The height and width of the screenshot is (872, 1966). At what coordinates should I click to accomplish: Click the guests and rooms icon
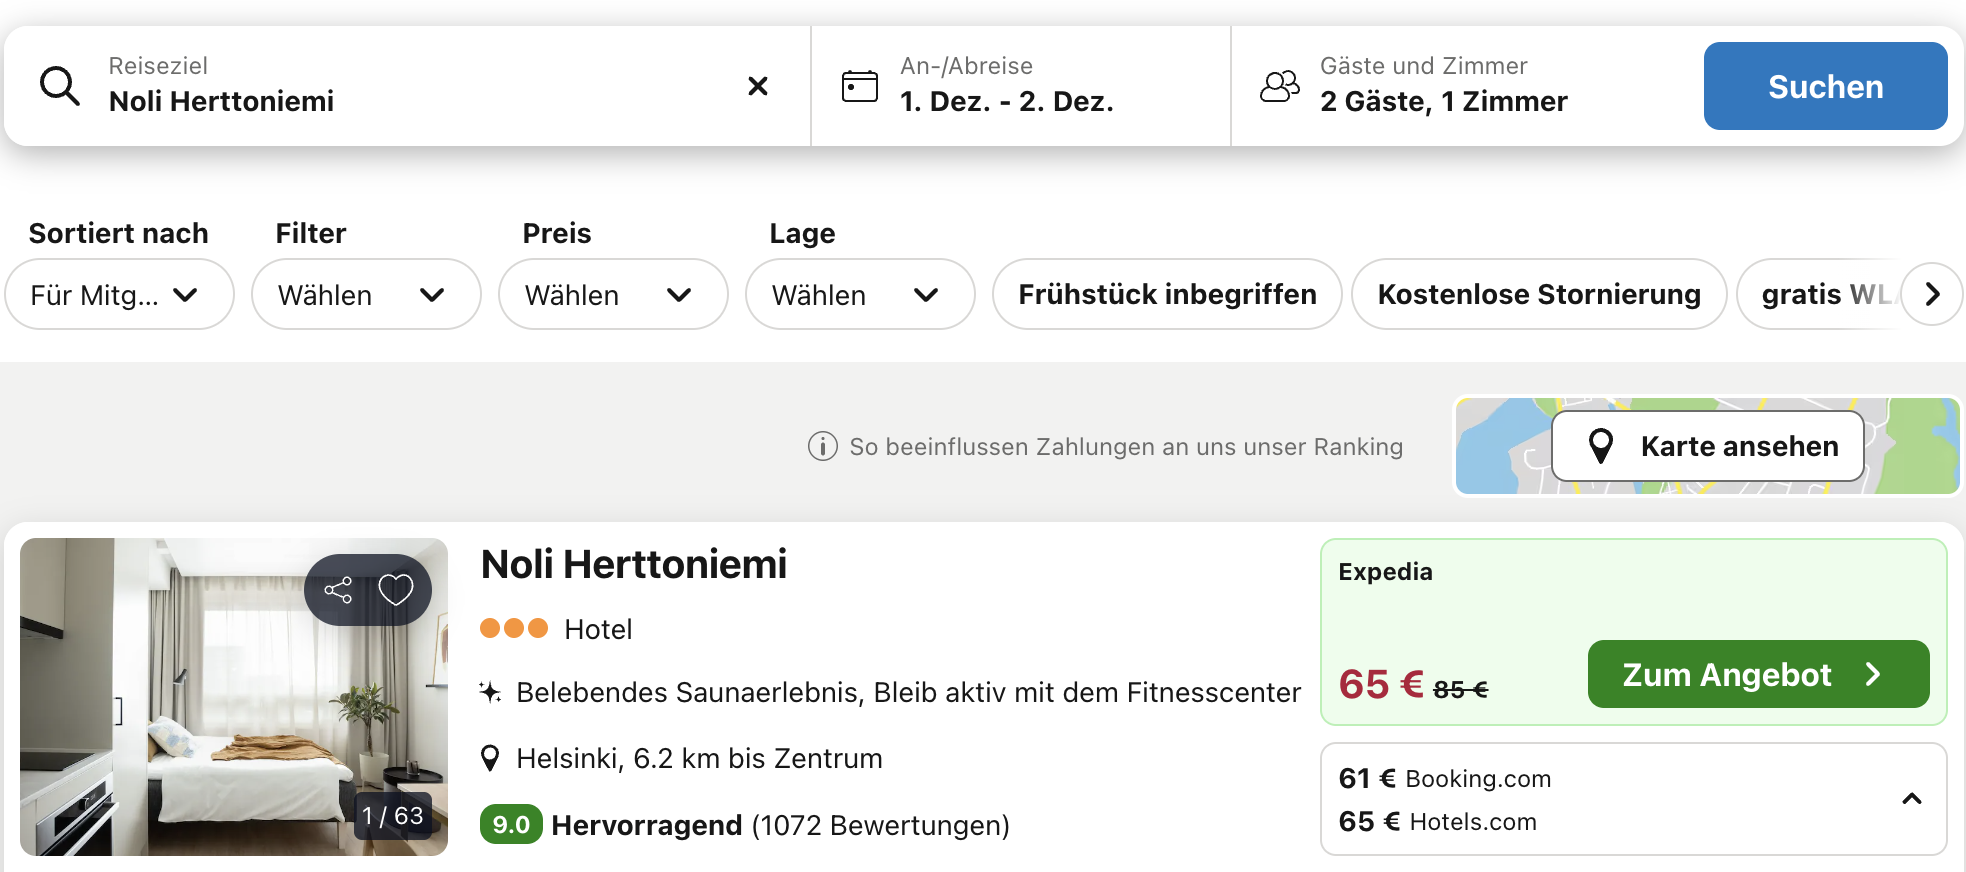coord(1279,86)
